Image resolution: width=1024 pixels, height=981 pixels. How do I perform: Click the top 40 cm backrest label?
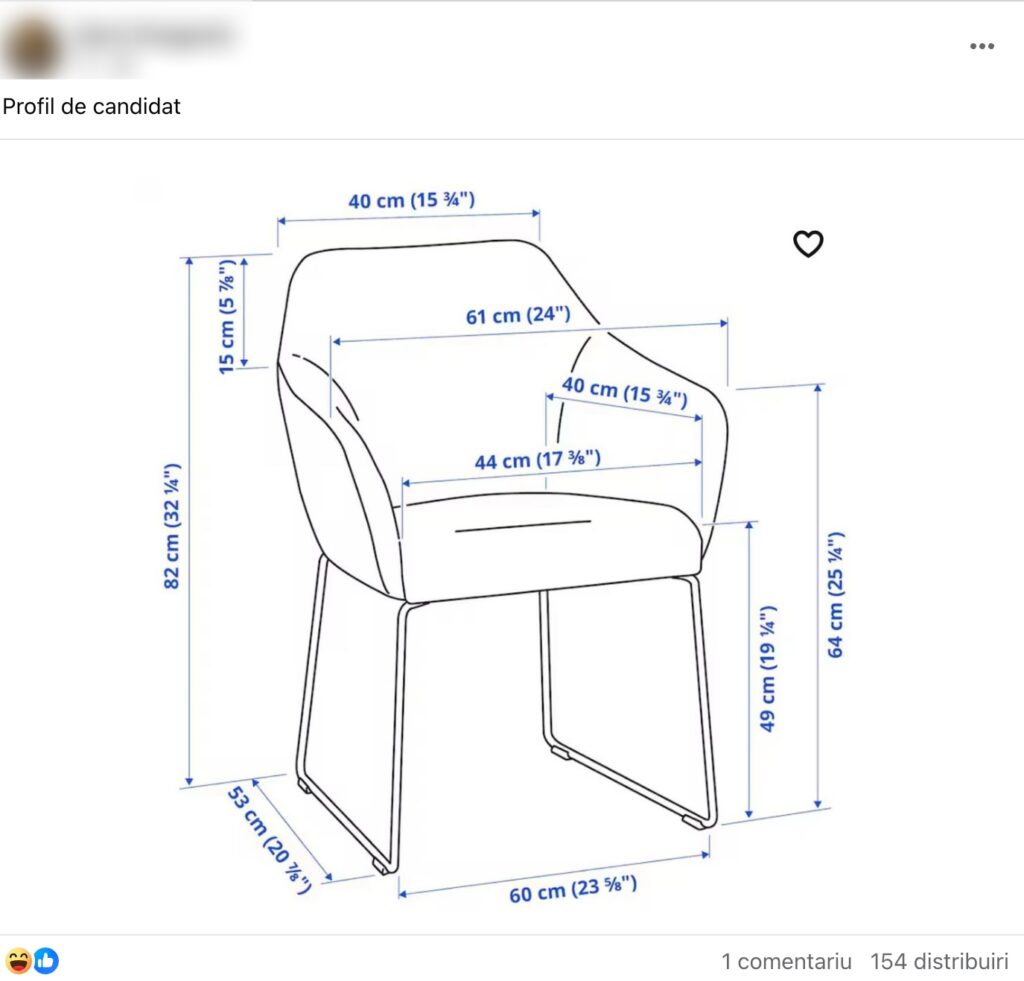click(411, 200)
